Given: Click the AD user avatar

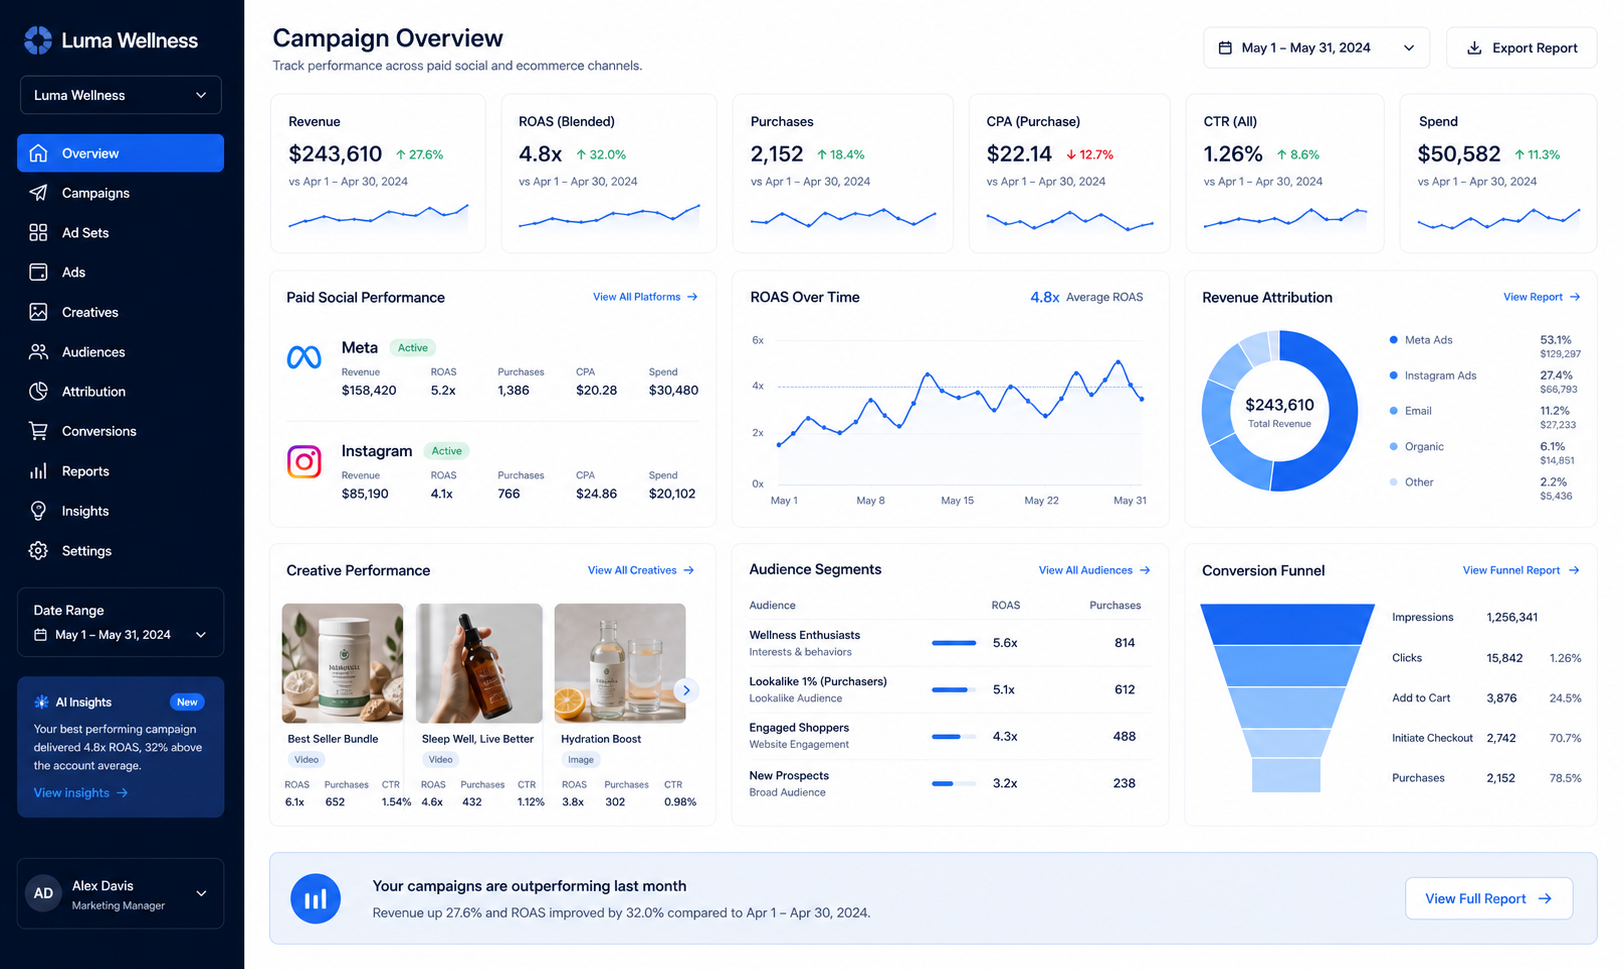Looking at the screenshot, I should 43,894.
